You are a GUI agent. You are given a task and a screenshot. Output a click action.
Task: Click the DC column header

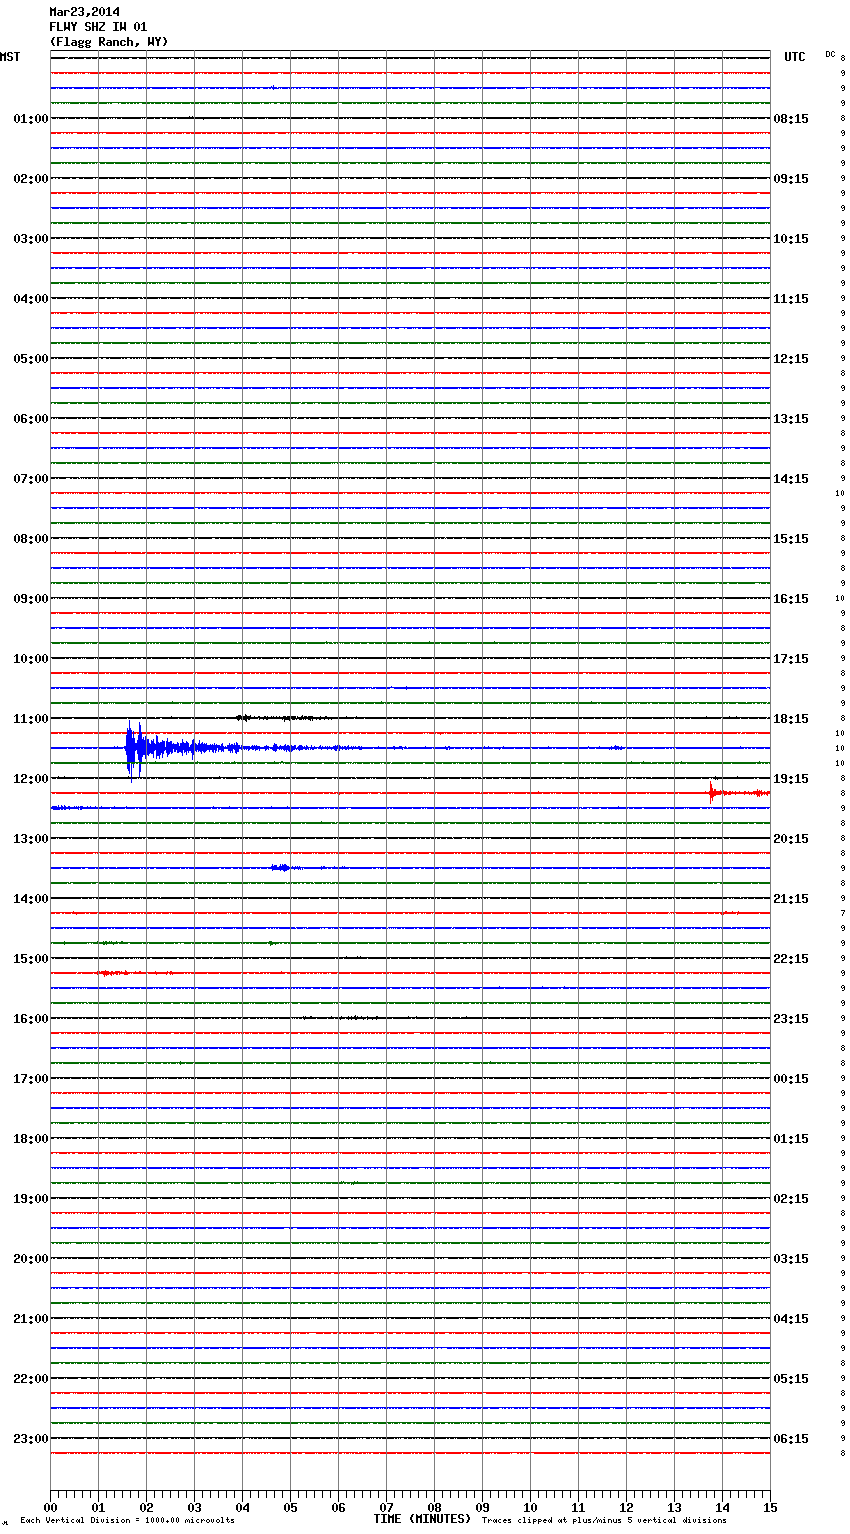click(x=830, y=54)
